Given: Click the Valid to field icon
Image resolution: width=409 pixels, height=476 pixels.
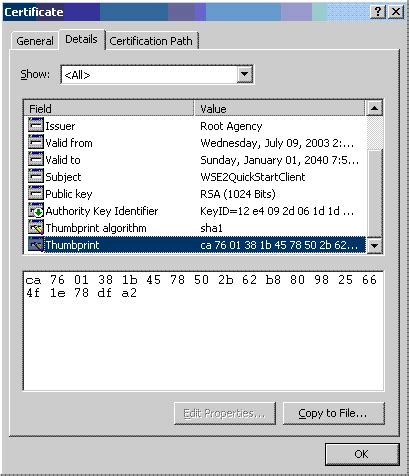Looking at the screenshot, I should tap(36, 159).
